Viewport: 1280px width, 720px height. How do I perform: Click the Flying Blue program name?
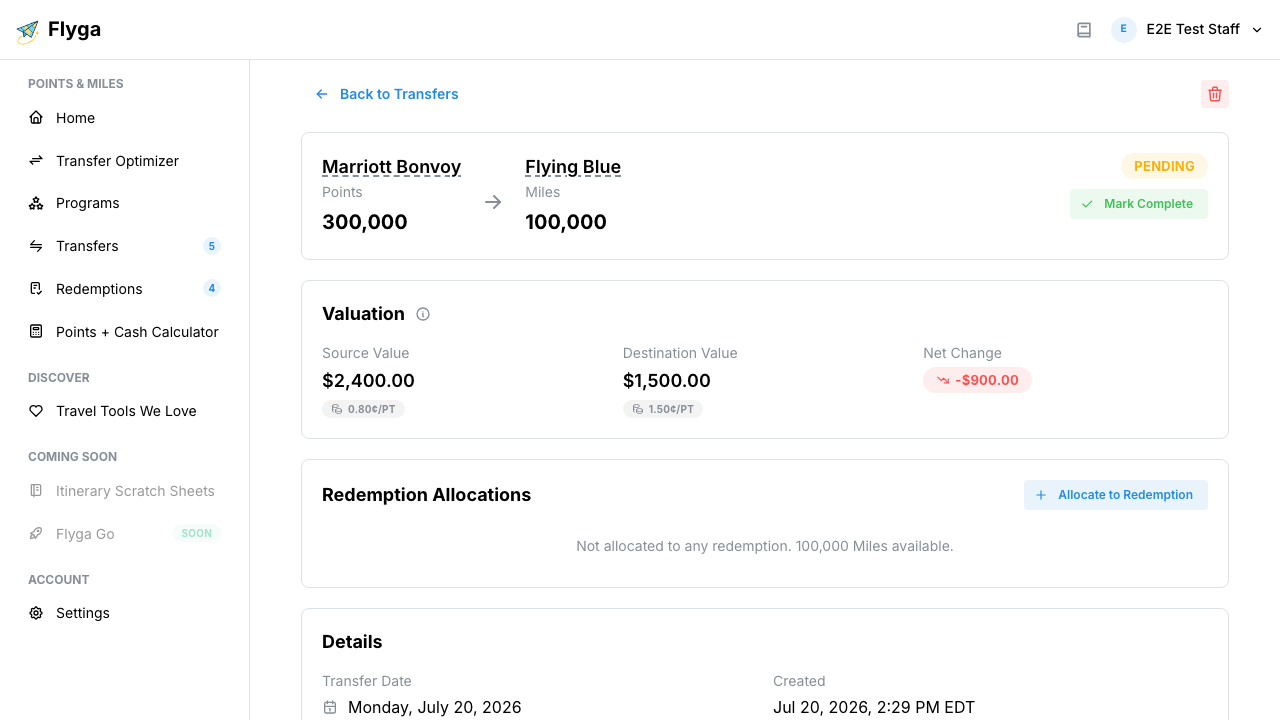pyautogui.click(x=573, y=167)
